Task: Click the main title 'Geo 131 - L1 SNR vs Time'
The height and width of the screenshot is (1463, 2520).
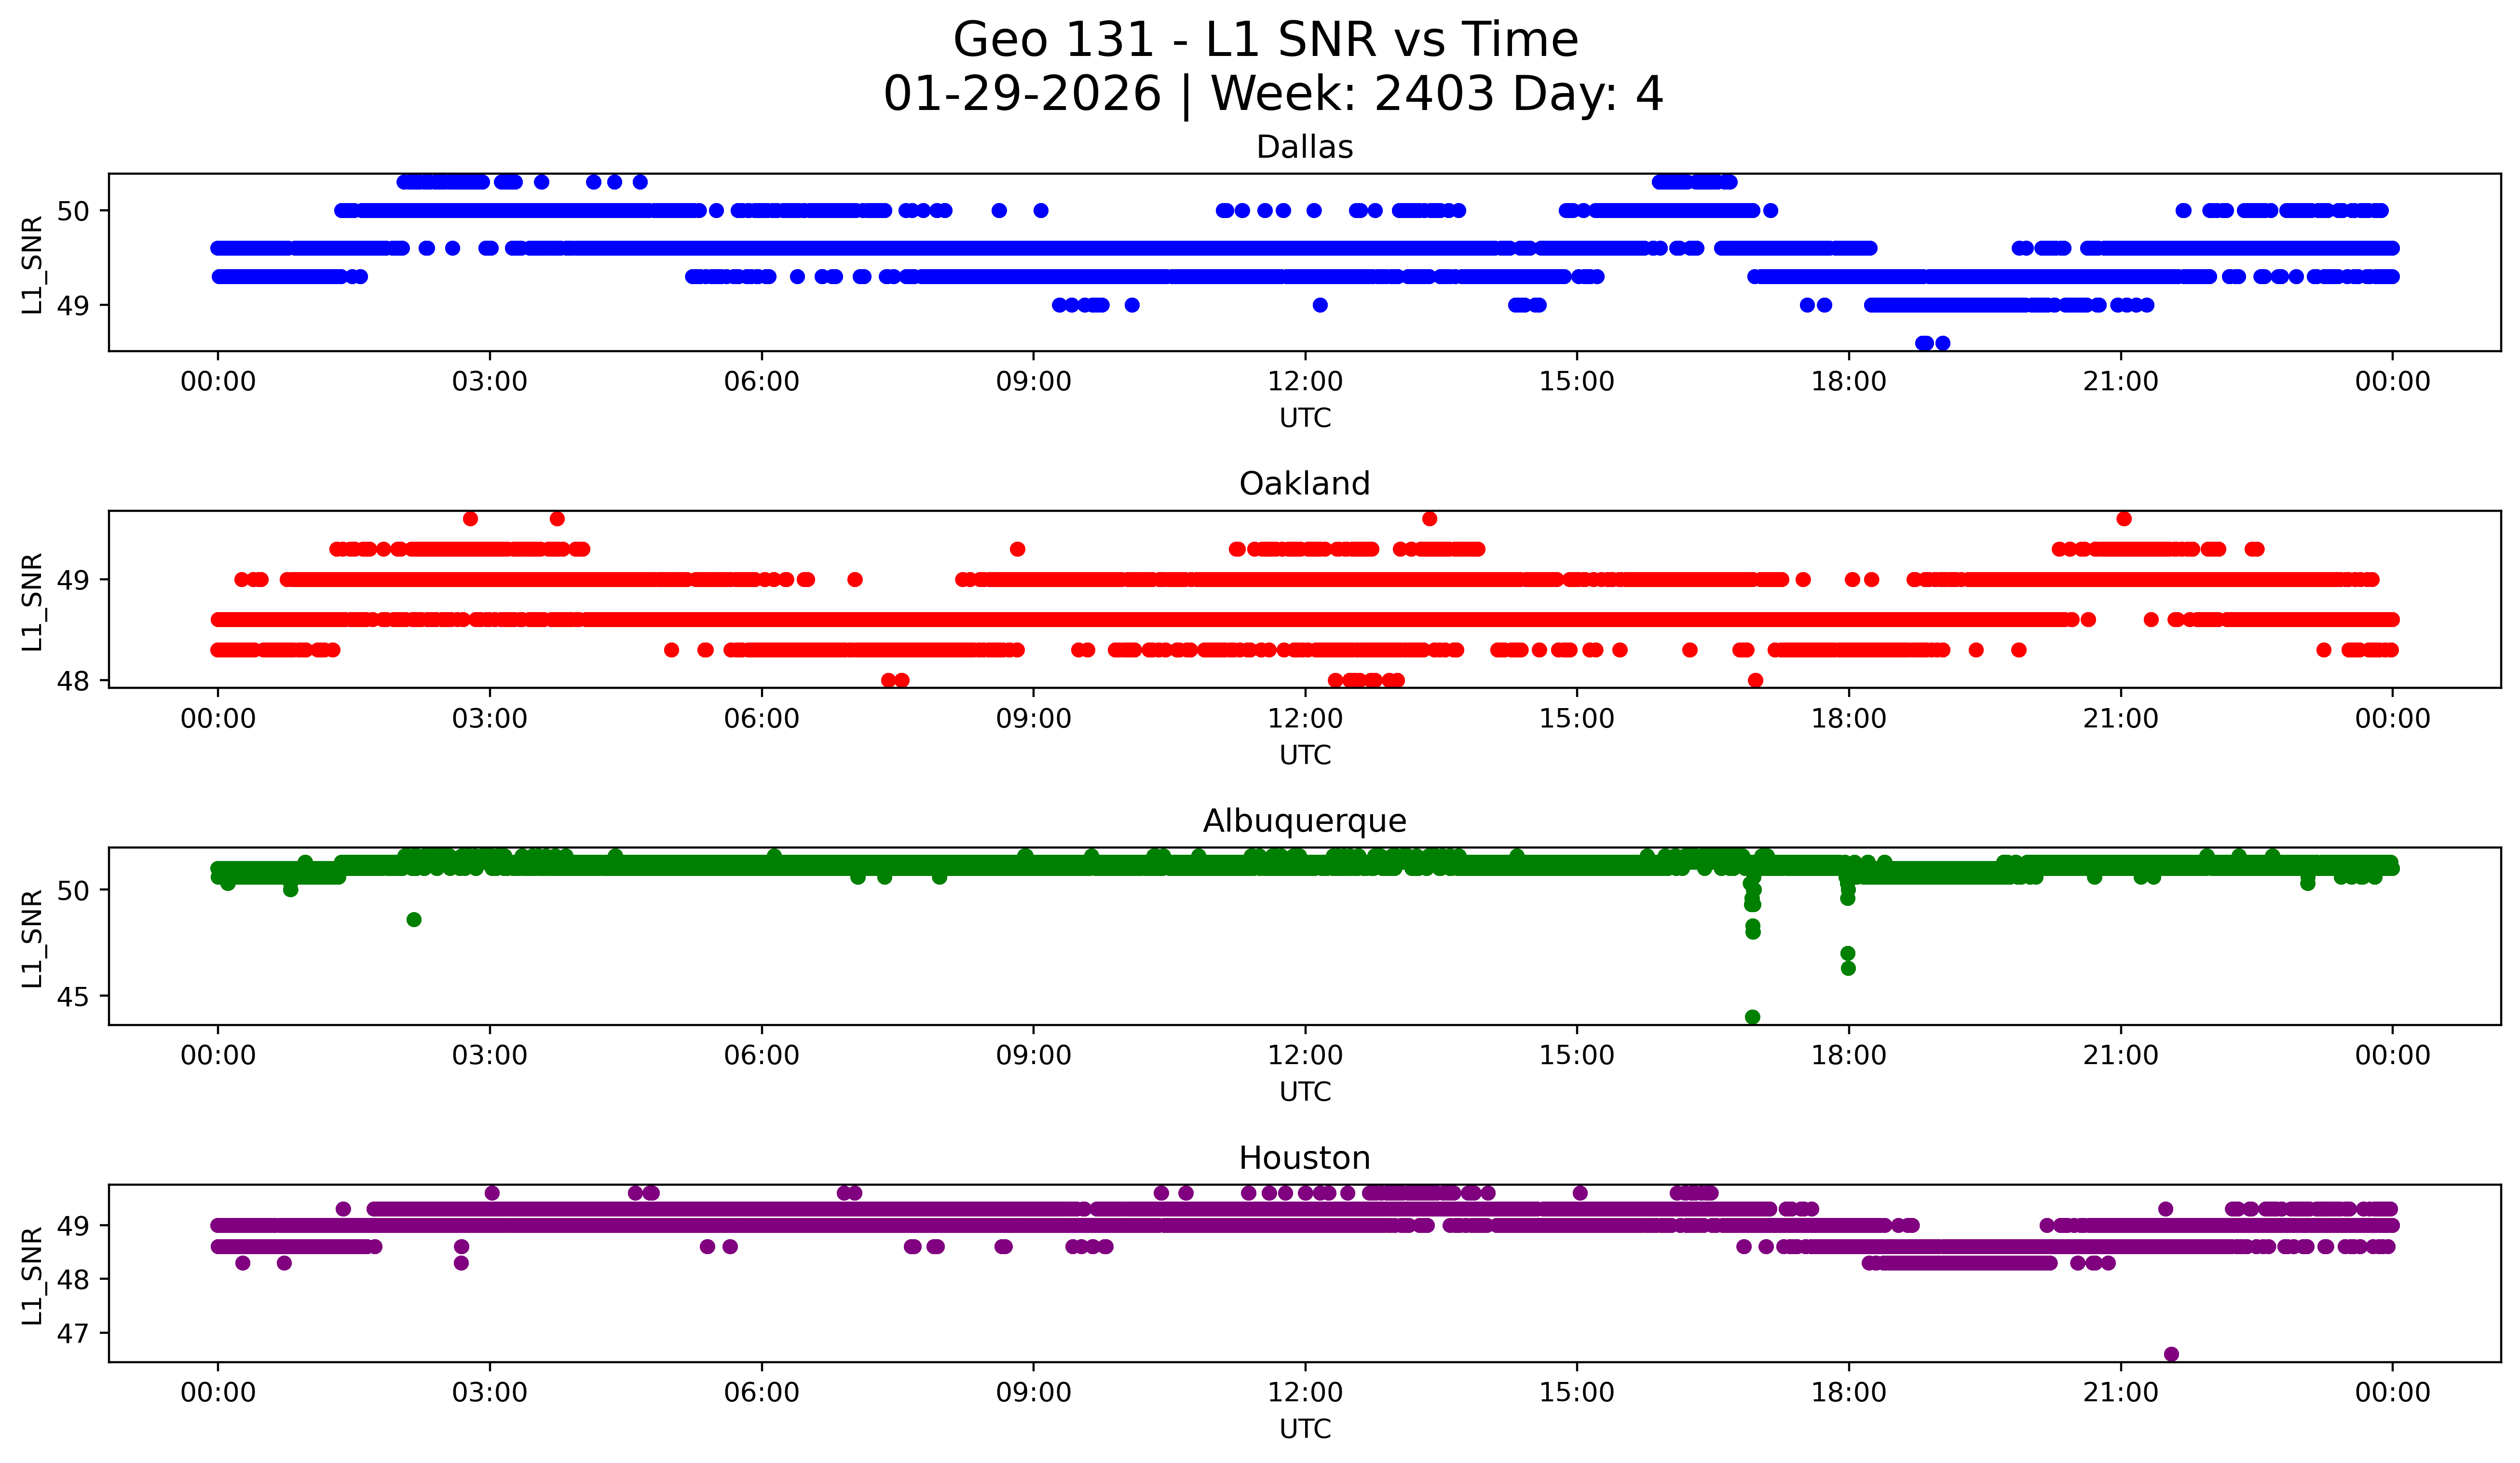Action: (1265, 40)
